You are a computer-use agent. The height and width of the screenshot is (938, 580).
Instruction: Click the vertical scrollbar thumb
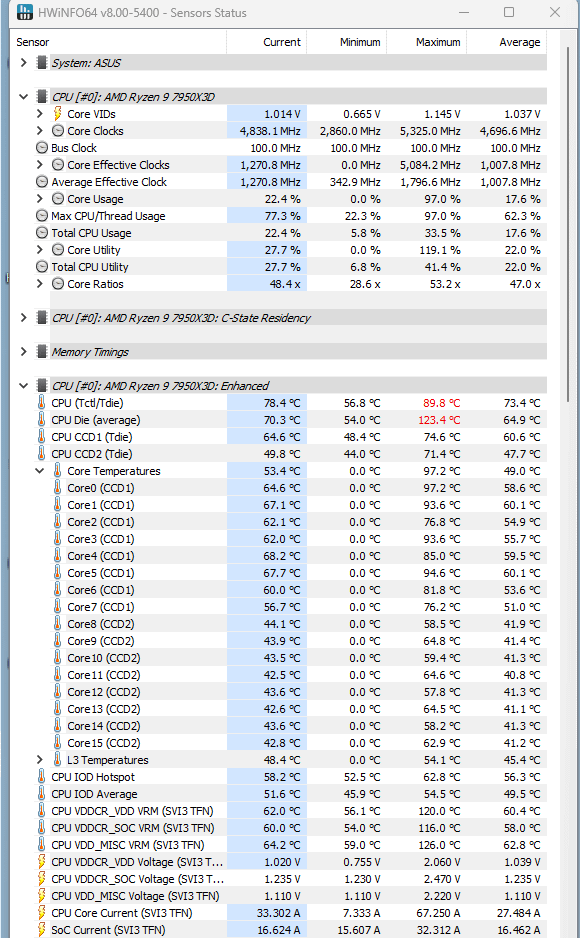(568, 224)
